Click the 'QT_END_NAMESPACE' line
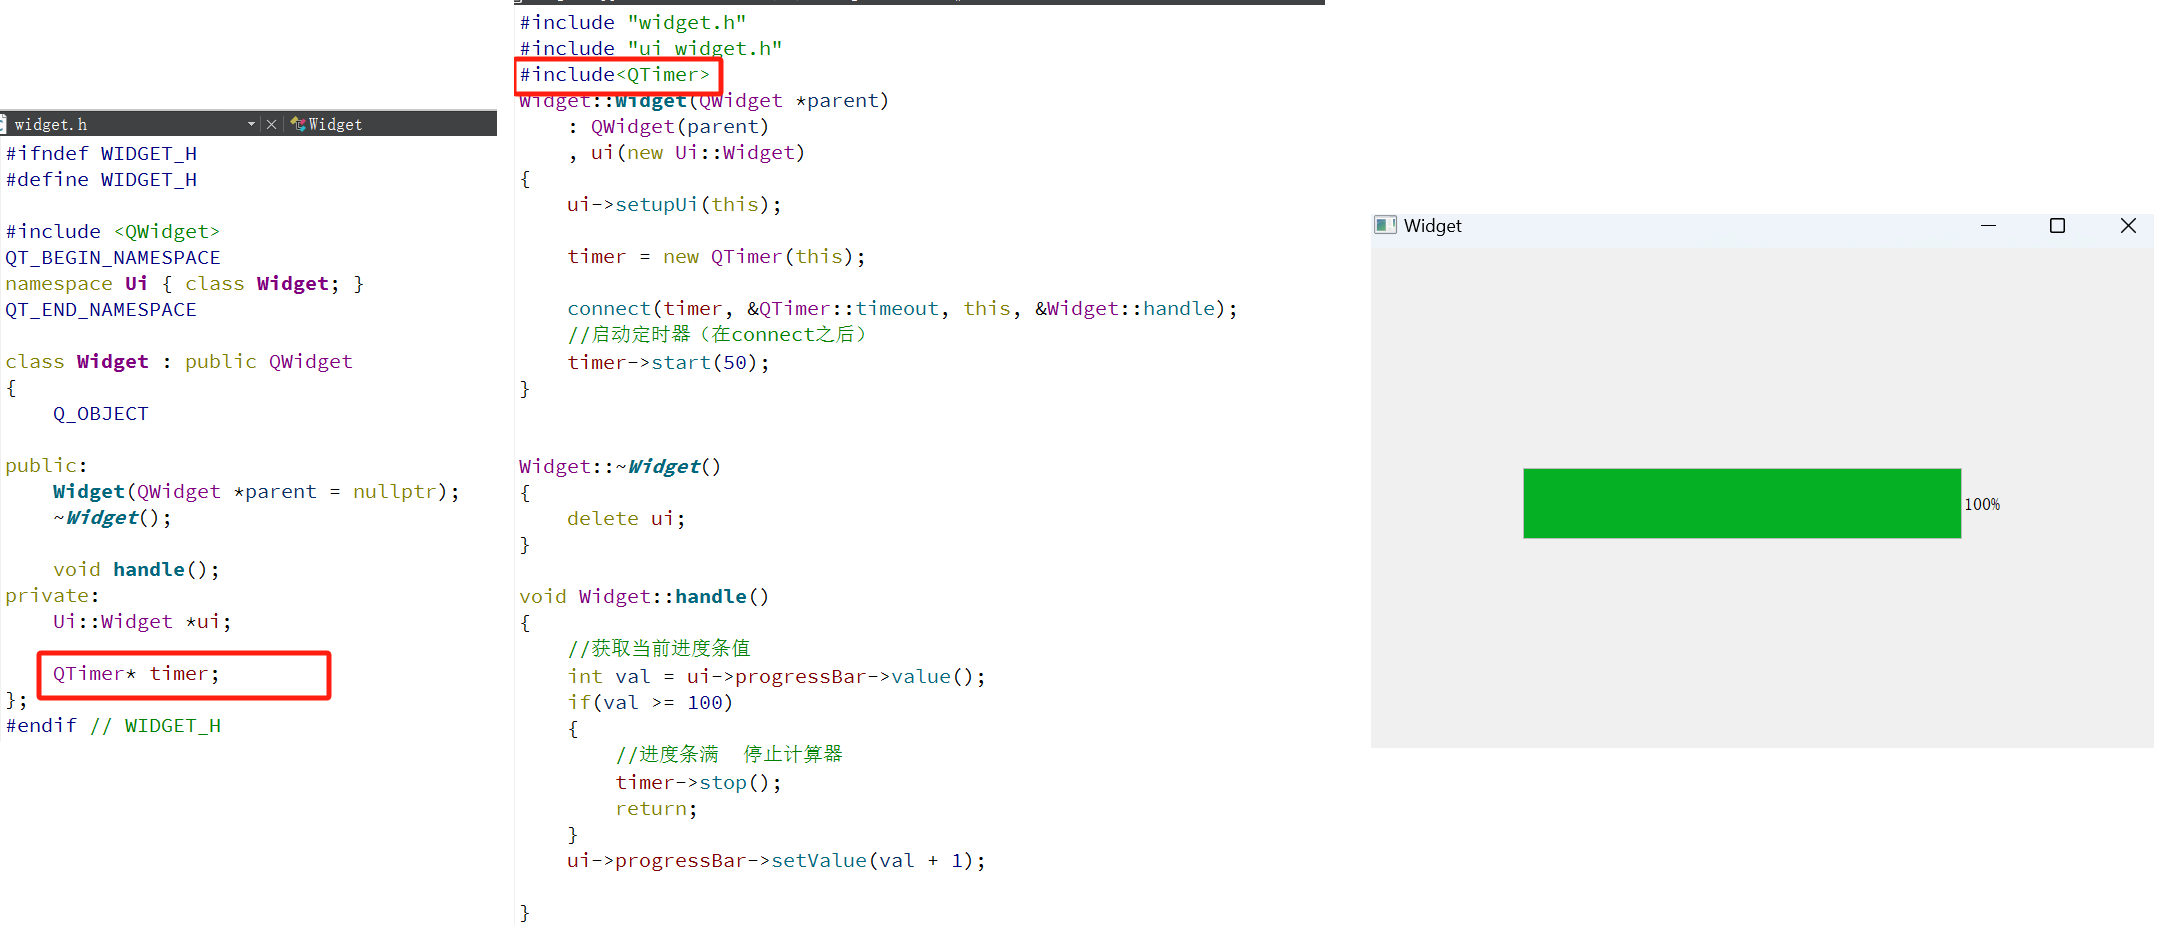 pos(100,309)
